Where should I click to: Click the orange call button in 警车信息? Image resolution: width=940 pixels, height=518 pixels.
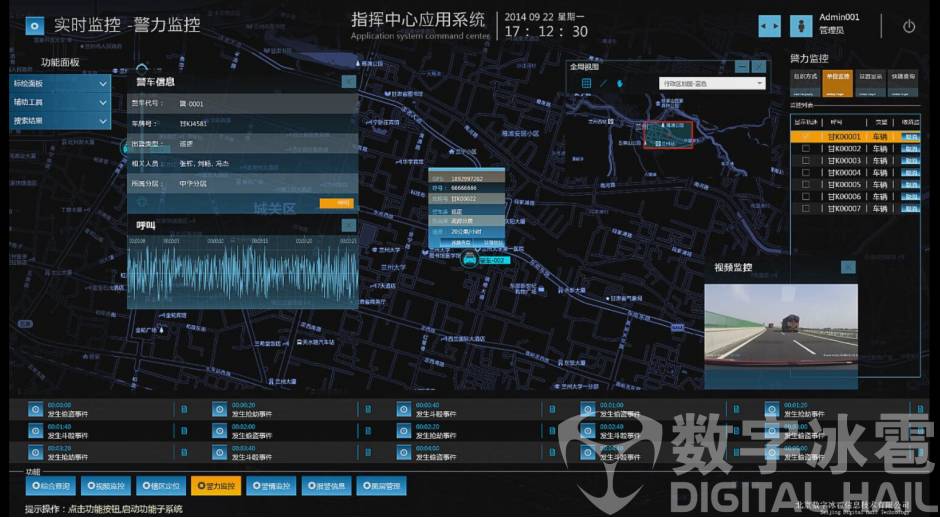pos(336,203)
